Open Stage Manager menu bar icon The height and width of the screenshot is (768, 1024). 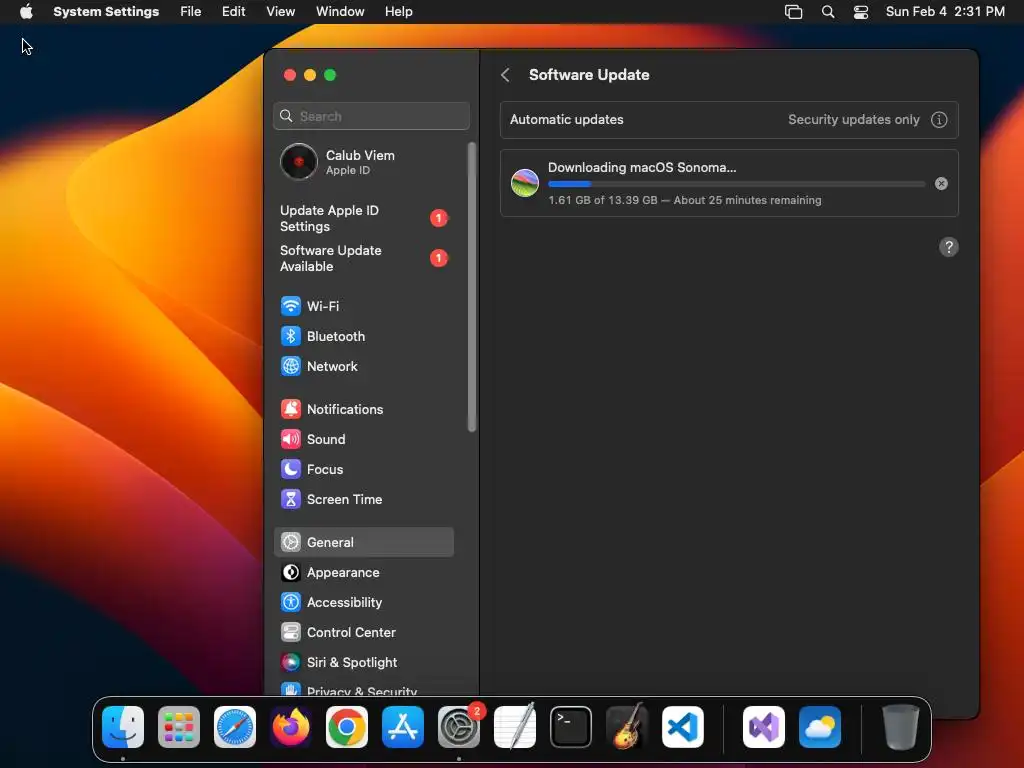click(x=793, y=12)
